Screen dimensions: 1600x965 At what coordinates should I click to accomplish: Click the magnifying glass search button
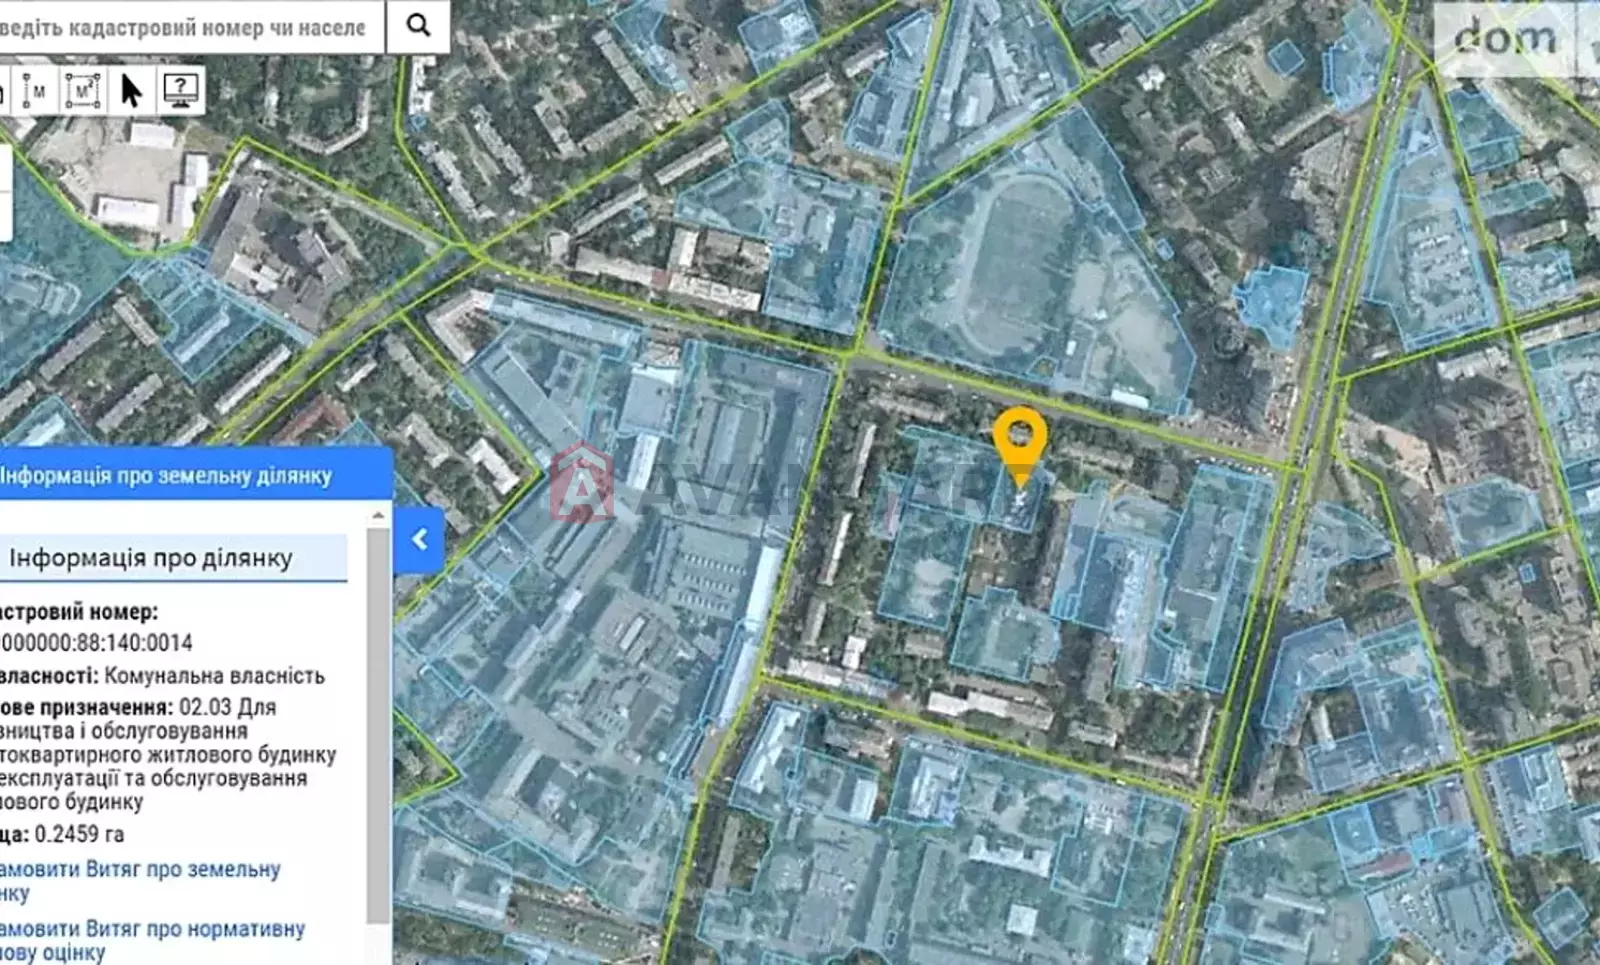tap(418, 26)
